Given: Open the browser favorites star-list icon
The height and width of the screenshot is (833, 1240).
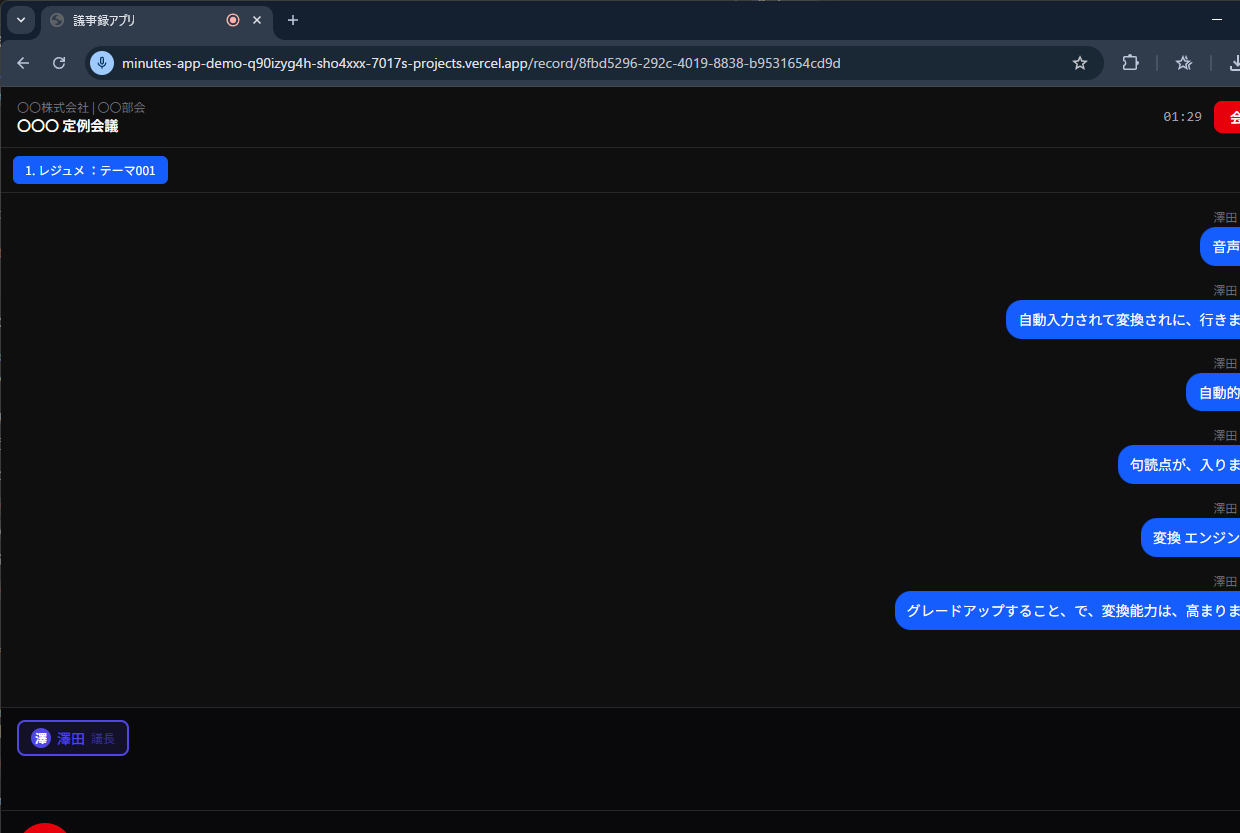Looking at the screenshot, I should tap(1184, 63).
